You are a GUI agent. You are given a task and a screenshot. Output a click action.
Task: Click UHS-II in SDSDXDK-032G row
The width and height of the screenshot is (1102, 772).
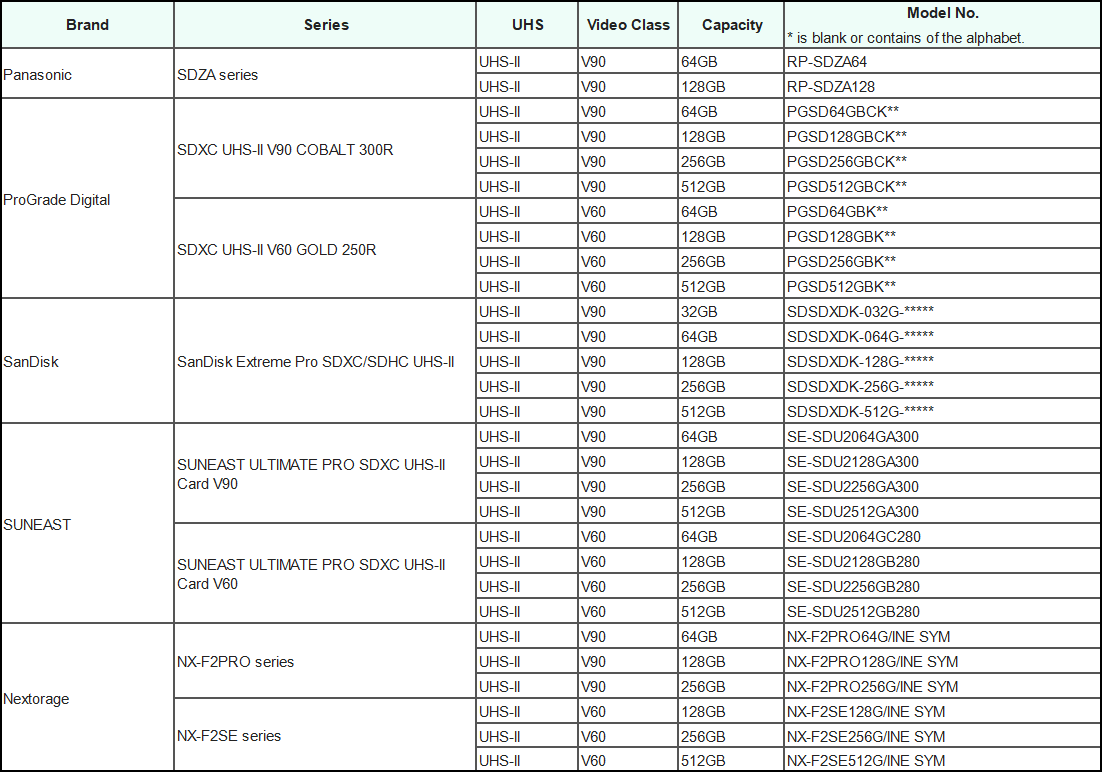point(527,311)
